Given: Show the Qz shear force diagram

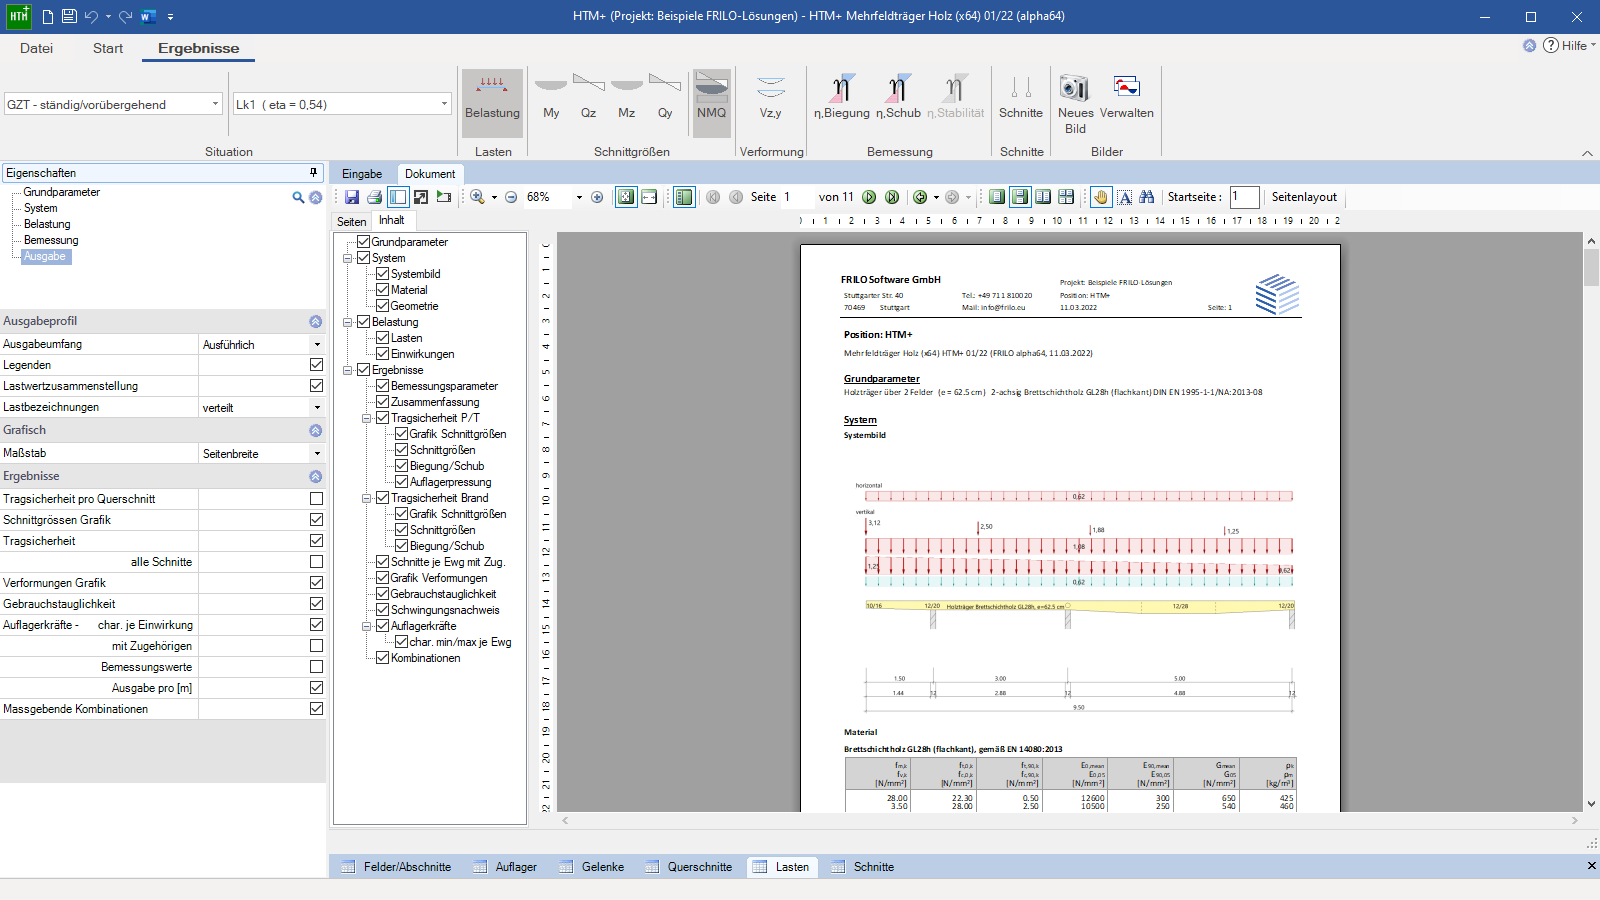Looking at the screenshot, I should tap(589, 97).
